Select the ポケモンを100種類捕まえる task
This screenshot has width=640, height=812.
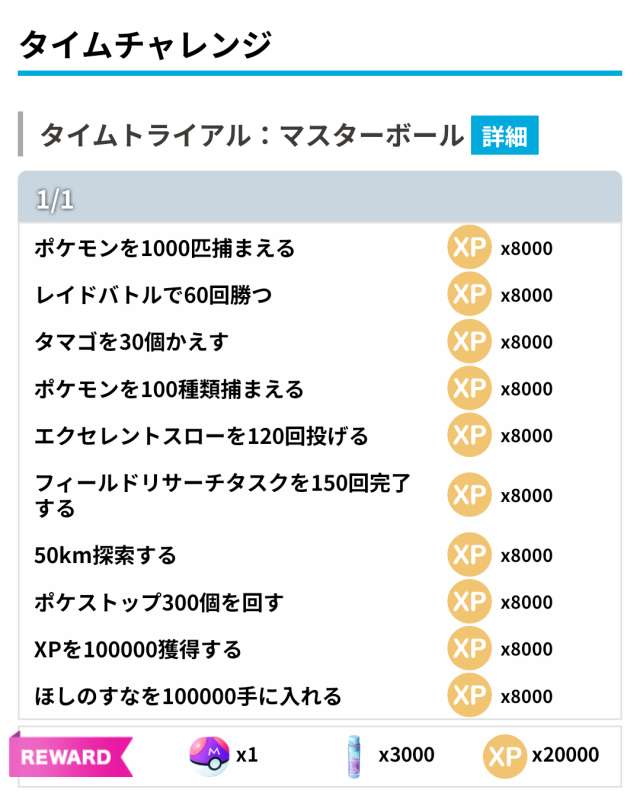point(169,389)
